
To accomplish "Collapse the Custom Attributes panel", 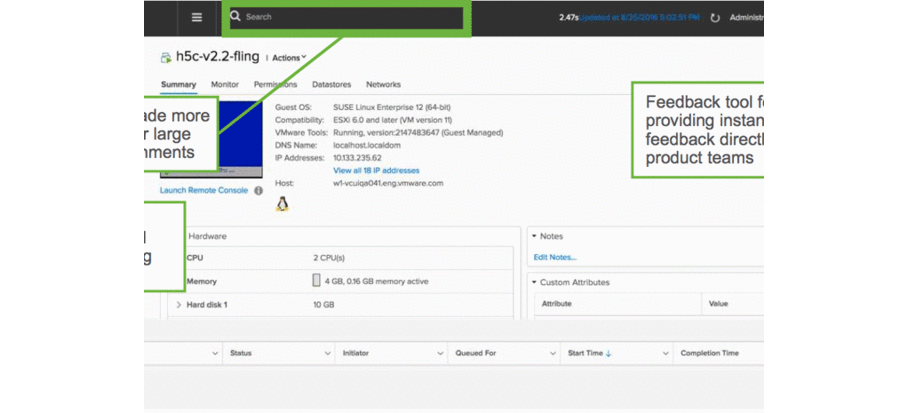I will (535, 282).
